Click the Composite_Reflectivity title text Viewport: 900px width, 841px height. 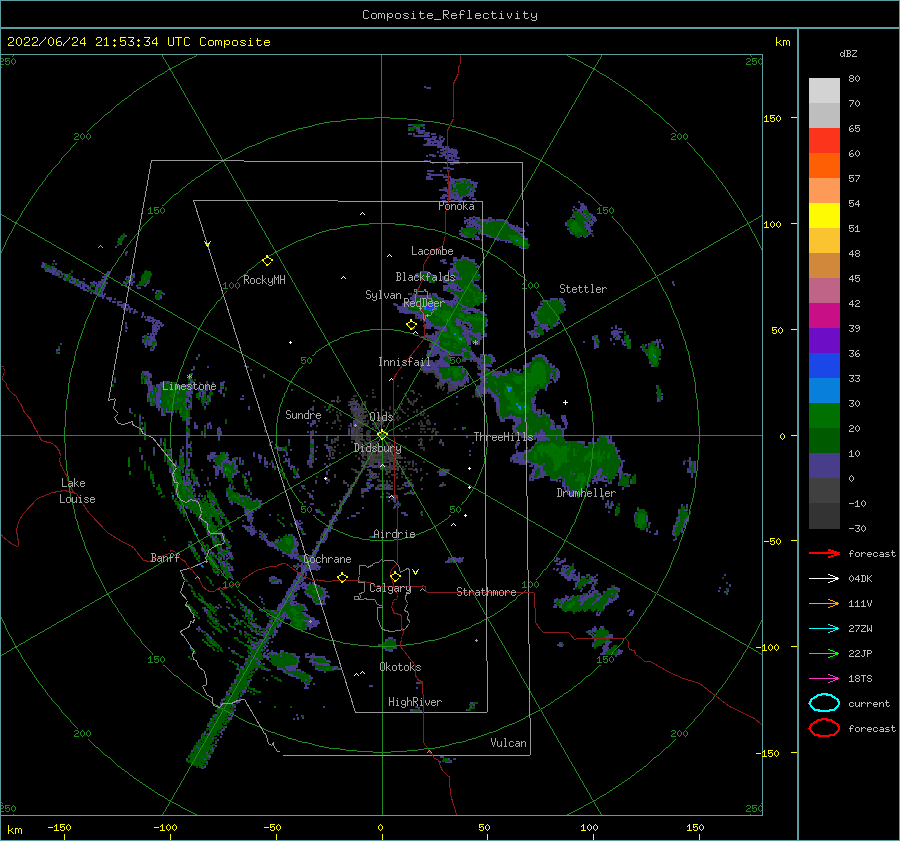450,15
